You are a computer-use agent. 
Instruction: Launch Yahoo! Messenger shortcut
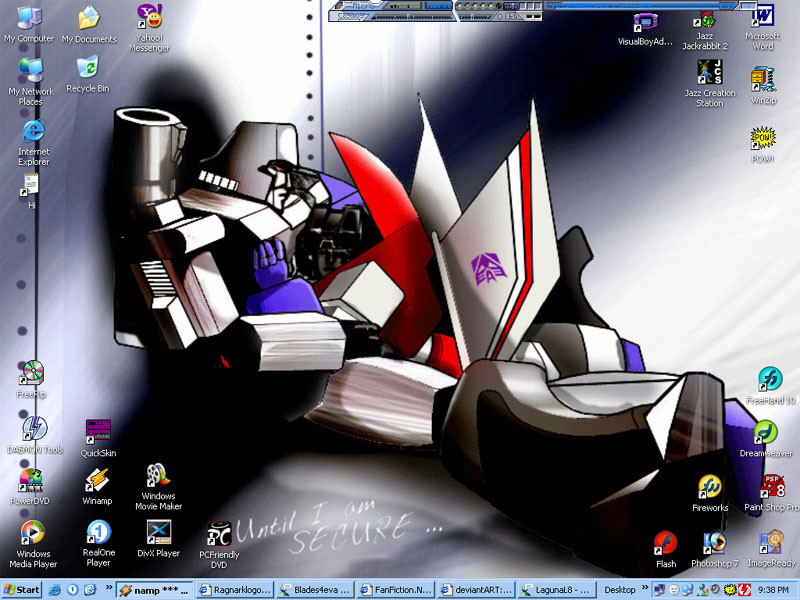click(149, 28)
